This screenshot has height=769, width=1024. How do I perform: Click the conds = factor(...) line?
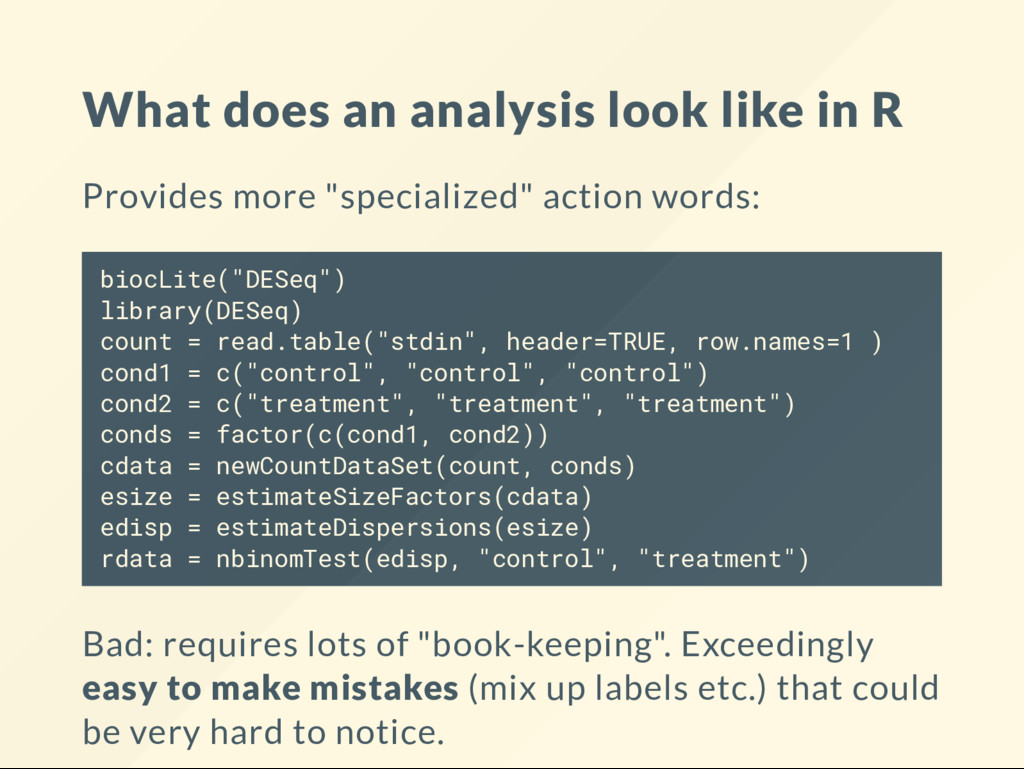tap(325, 435)
